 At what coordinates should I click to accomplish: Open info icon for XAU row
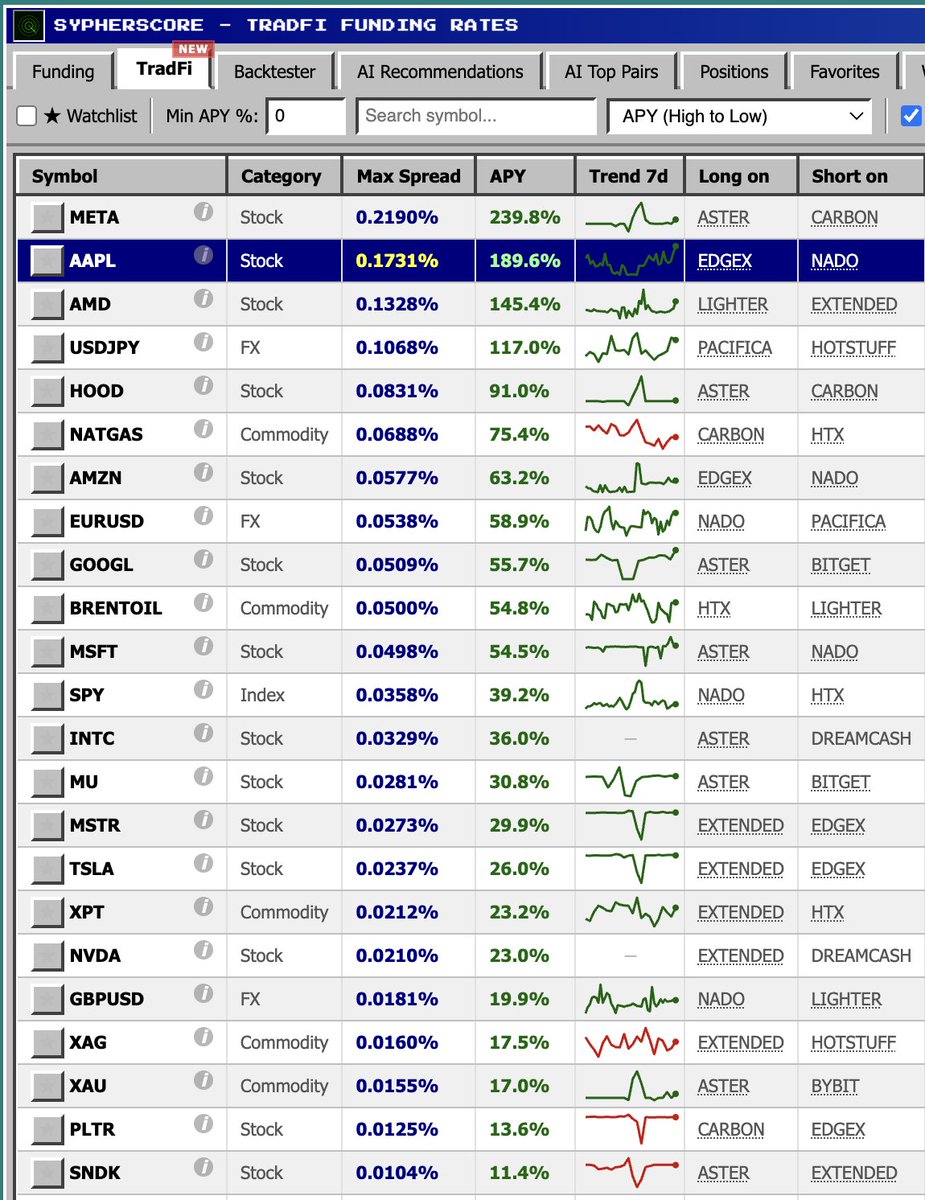point(203,1081)
